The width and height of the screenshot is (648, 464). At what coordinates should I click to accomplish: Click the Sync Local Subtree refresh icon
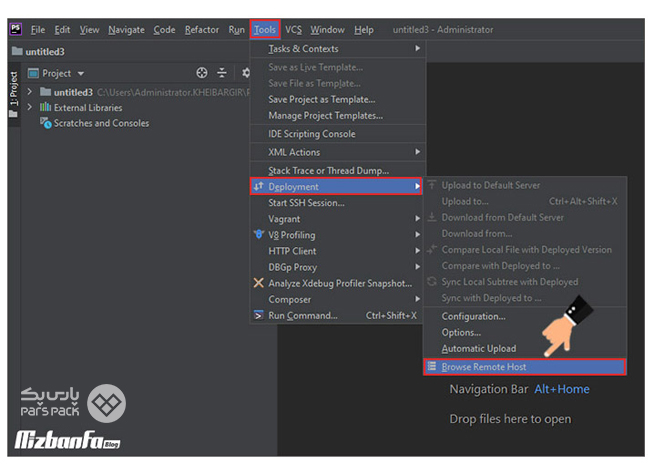click(432, 281)
